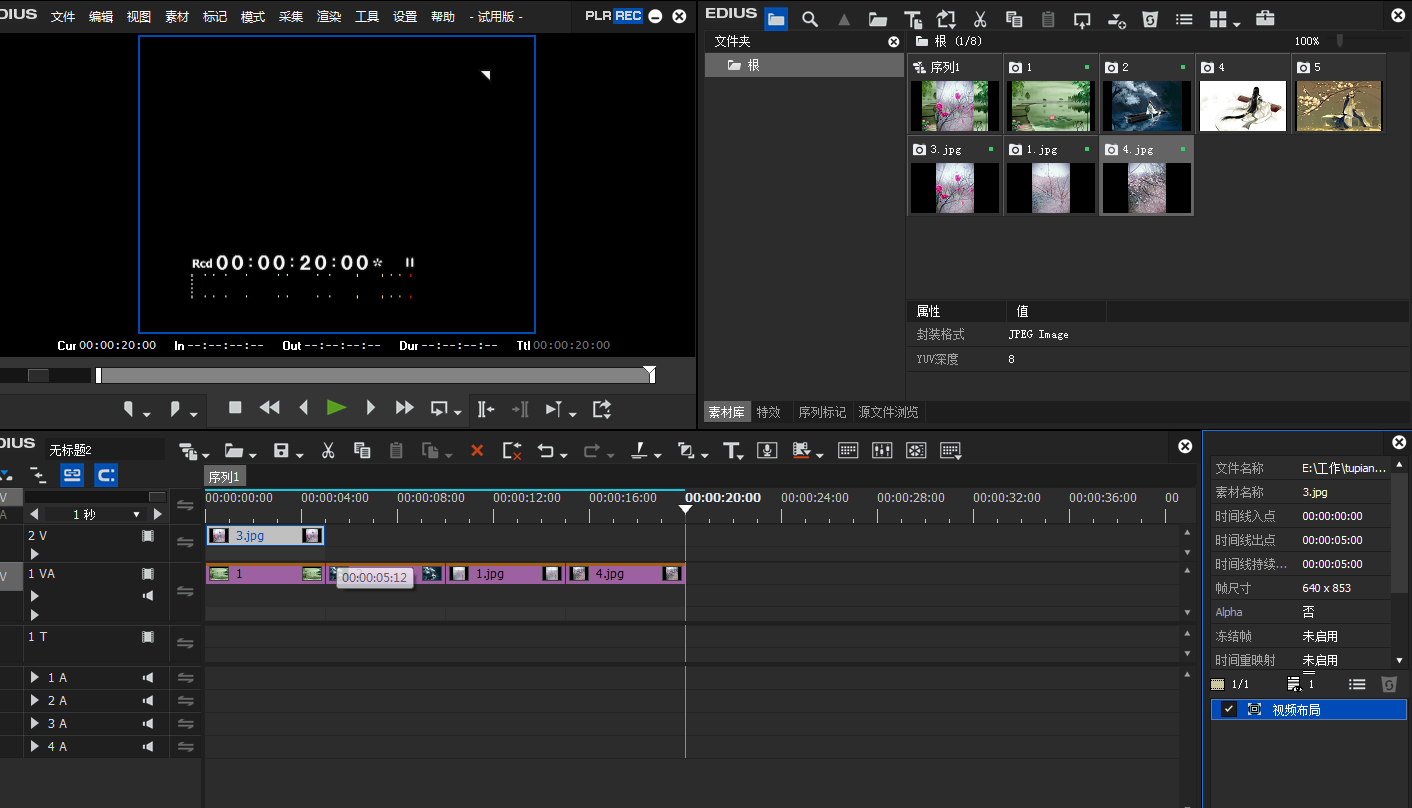Mute the 1 A audio track

[148, 678]
